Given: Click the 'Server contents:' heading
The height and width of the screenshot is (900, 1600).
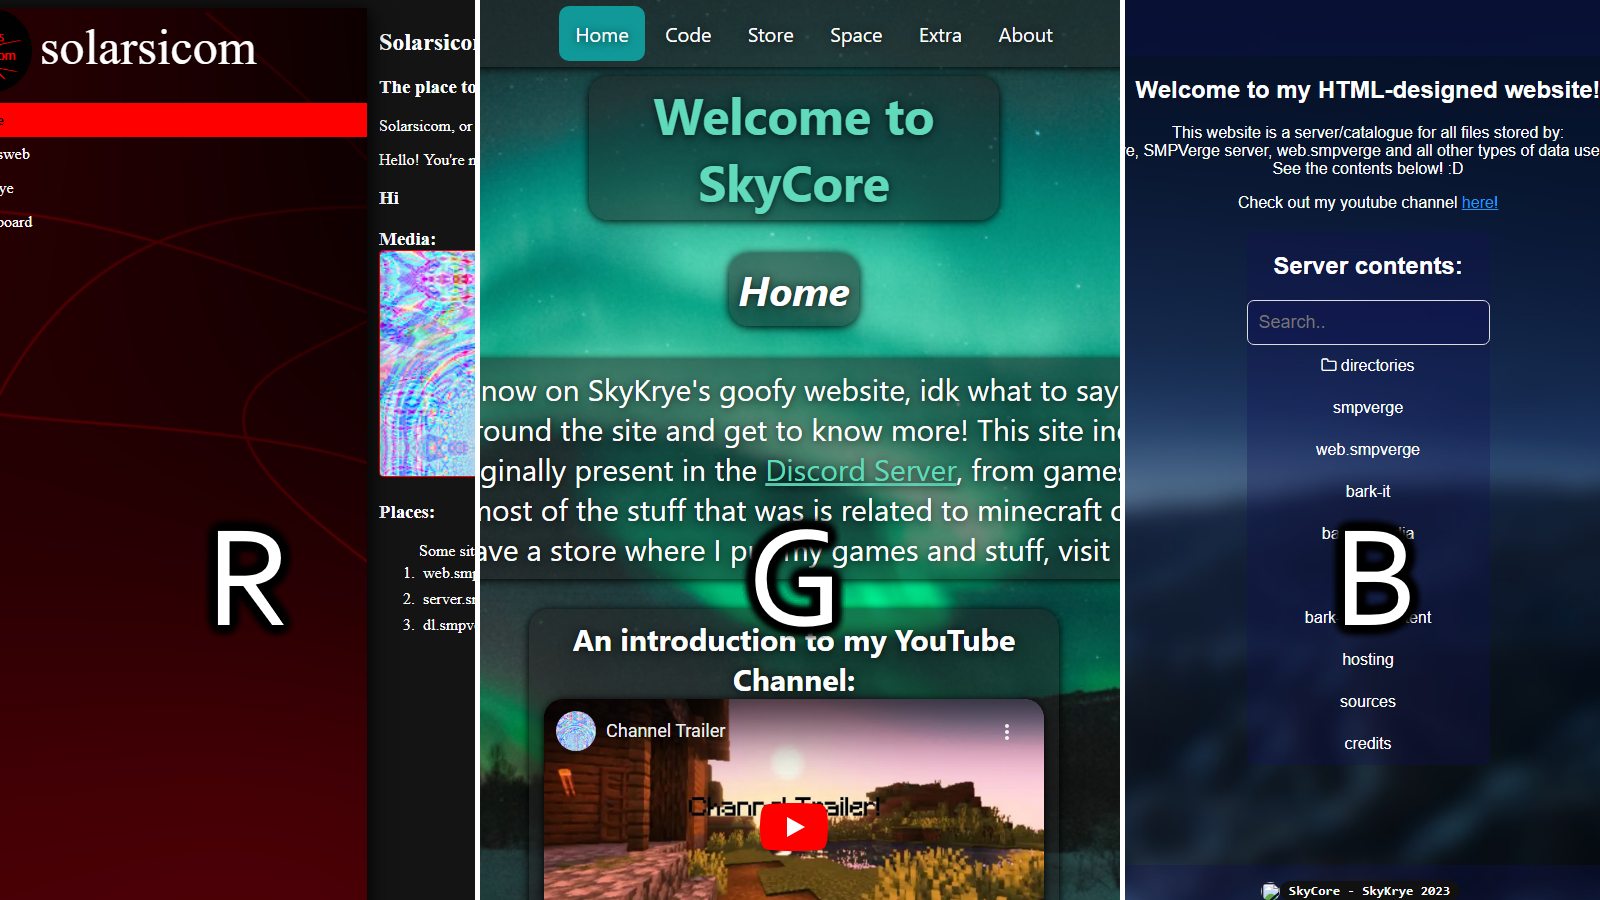Looking at the screenshot, I should click(1368, 266).
